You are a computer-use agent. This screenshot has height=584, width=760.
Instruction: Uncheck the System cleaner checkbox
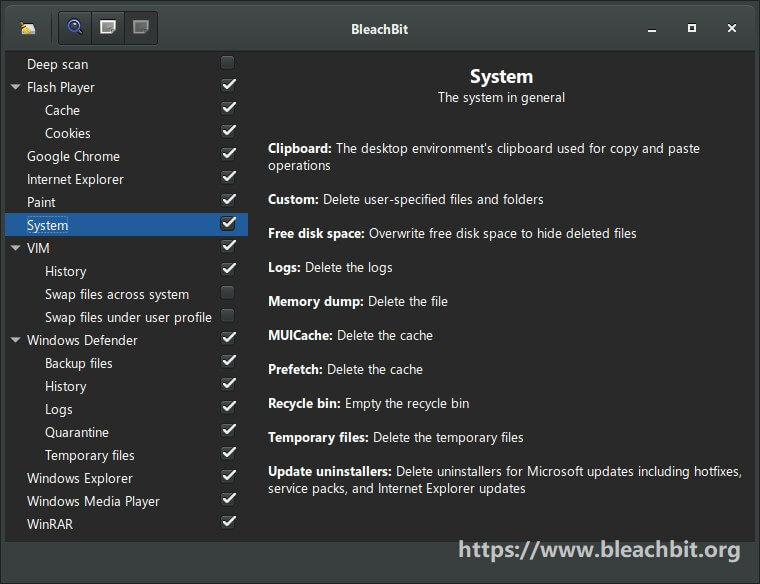228,223
